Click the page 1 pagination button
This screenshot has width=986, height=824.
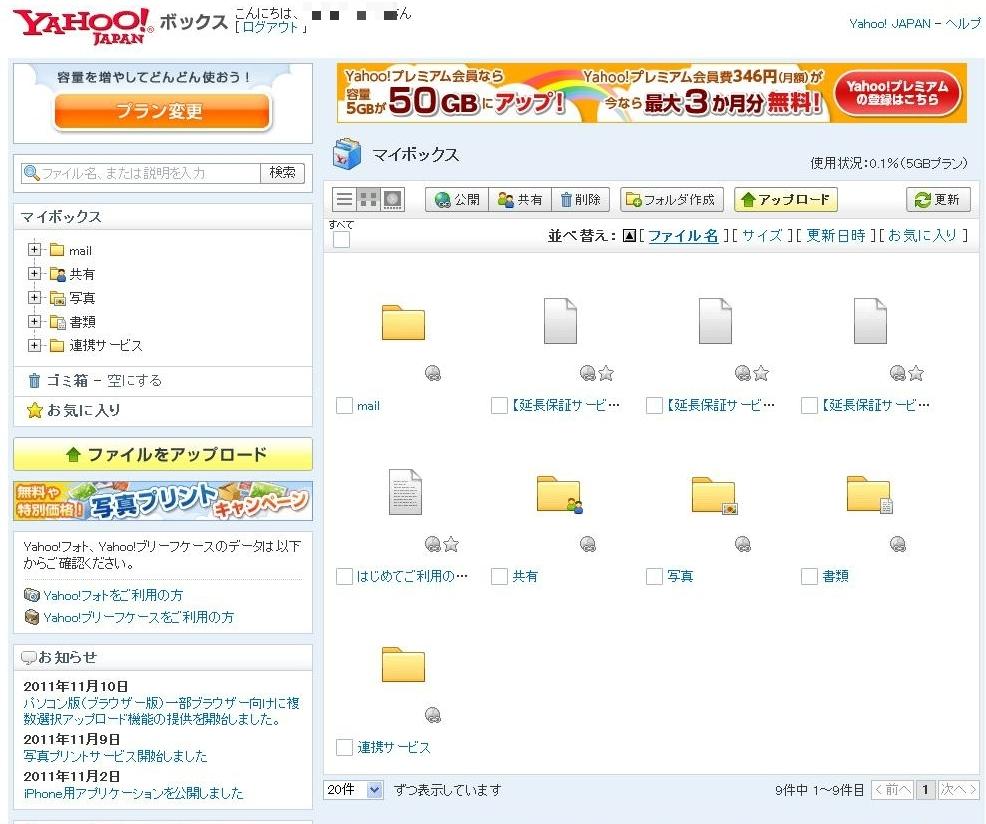tap(925, 789)
